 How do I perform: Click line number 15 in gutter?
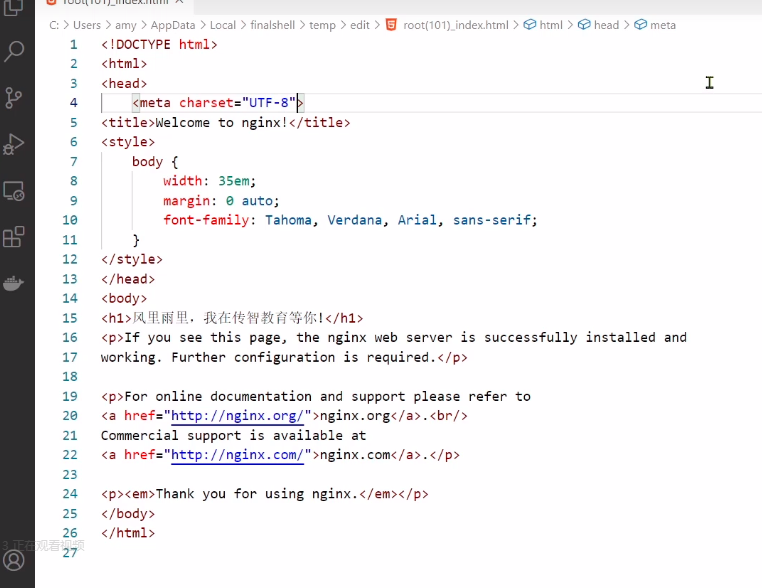click(69, 318)
